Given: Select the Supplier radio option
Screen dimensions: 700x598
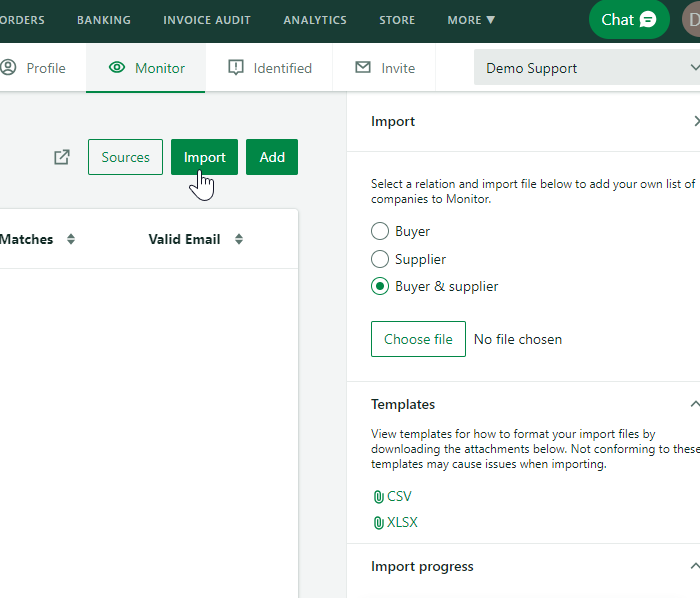Looking at the screenshot, I should point(380,259).
